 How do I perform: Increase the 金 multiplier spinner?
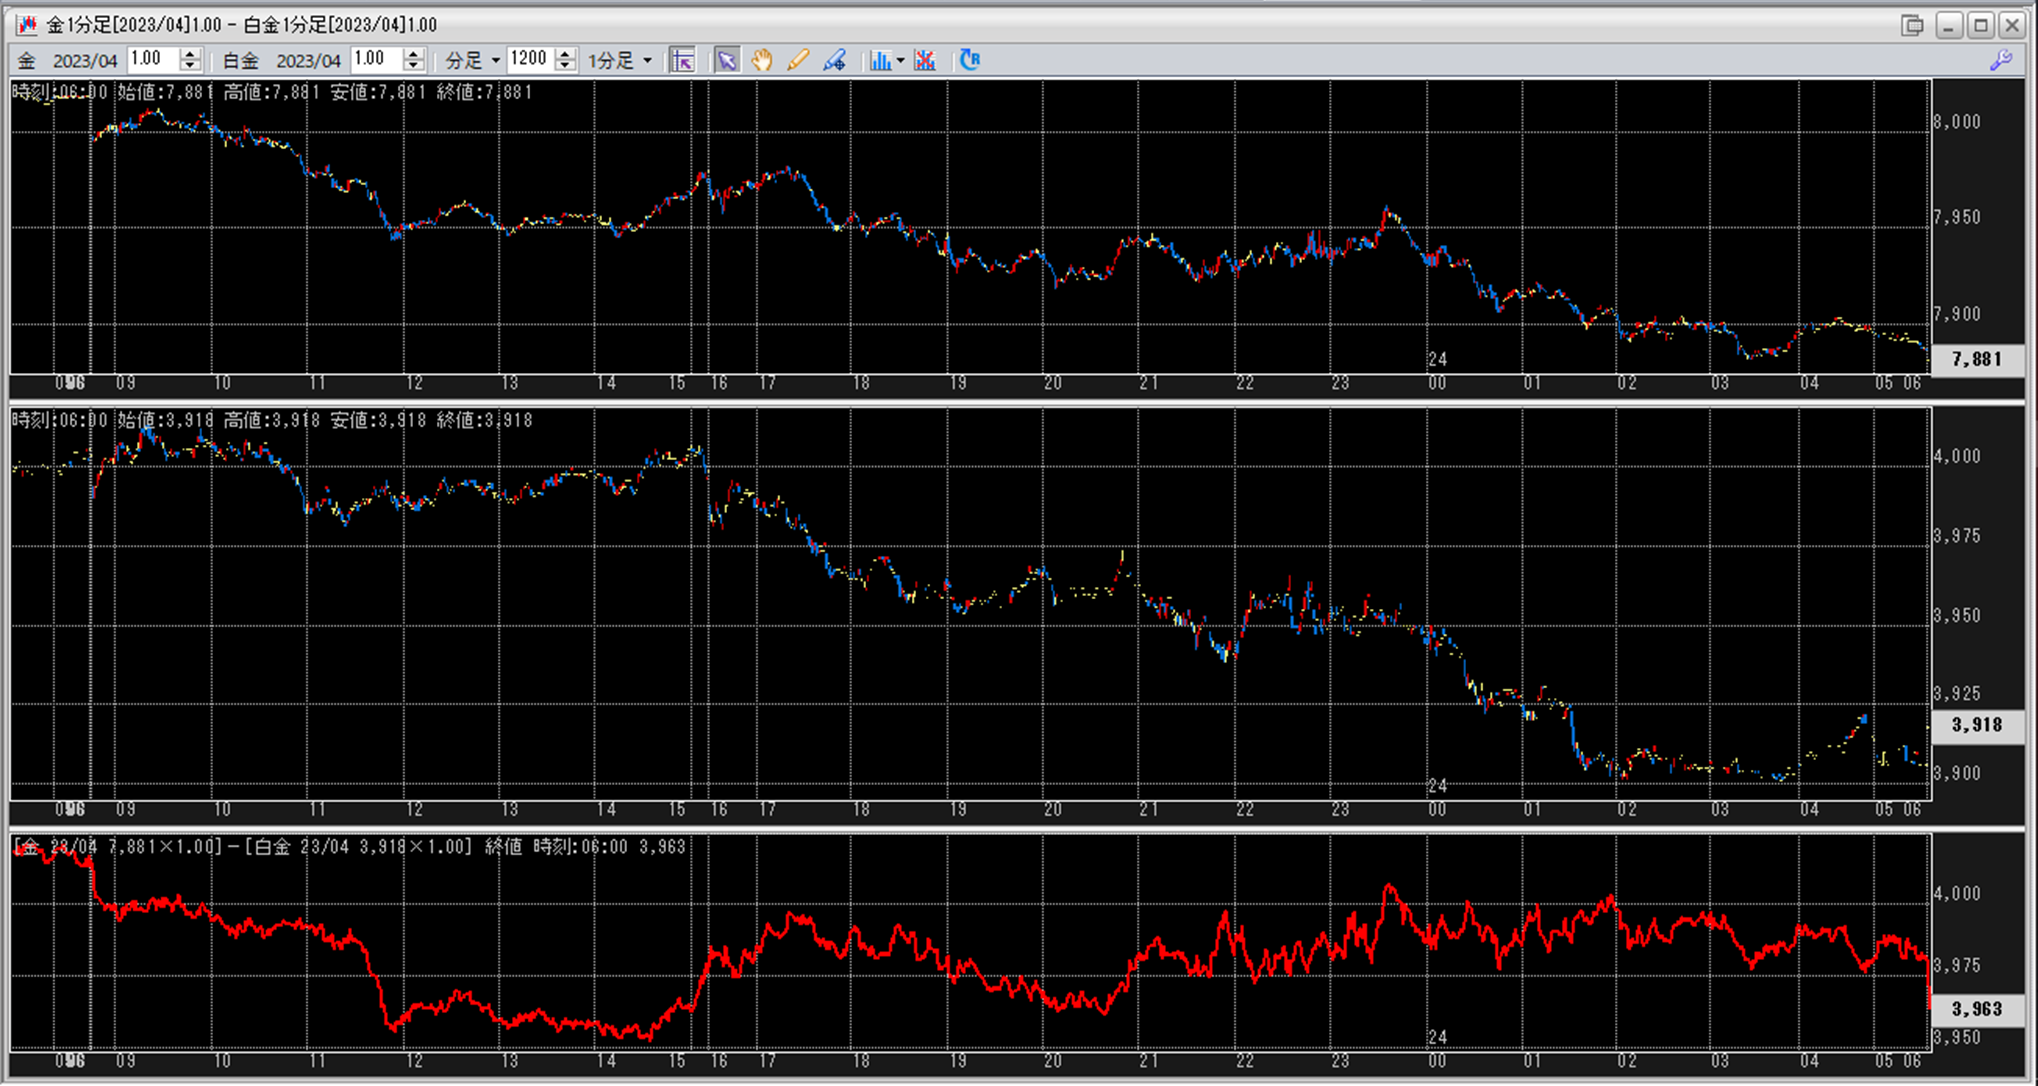click(x=190, y=54)
